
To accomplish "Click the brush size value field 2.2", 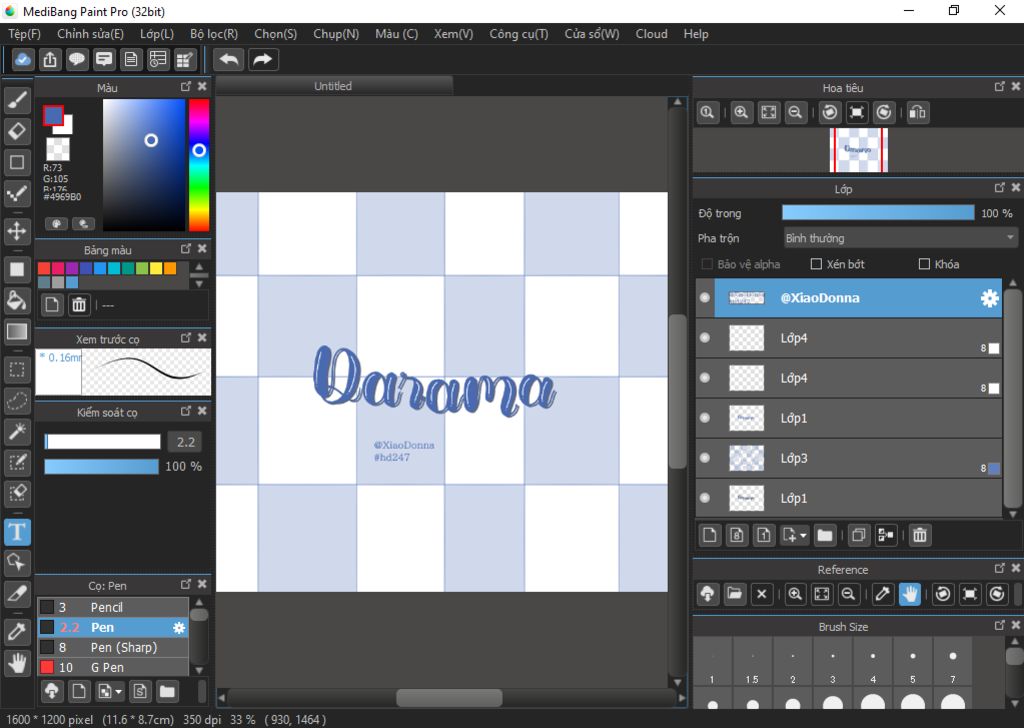I will point(185,442).
